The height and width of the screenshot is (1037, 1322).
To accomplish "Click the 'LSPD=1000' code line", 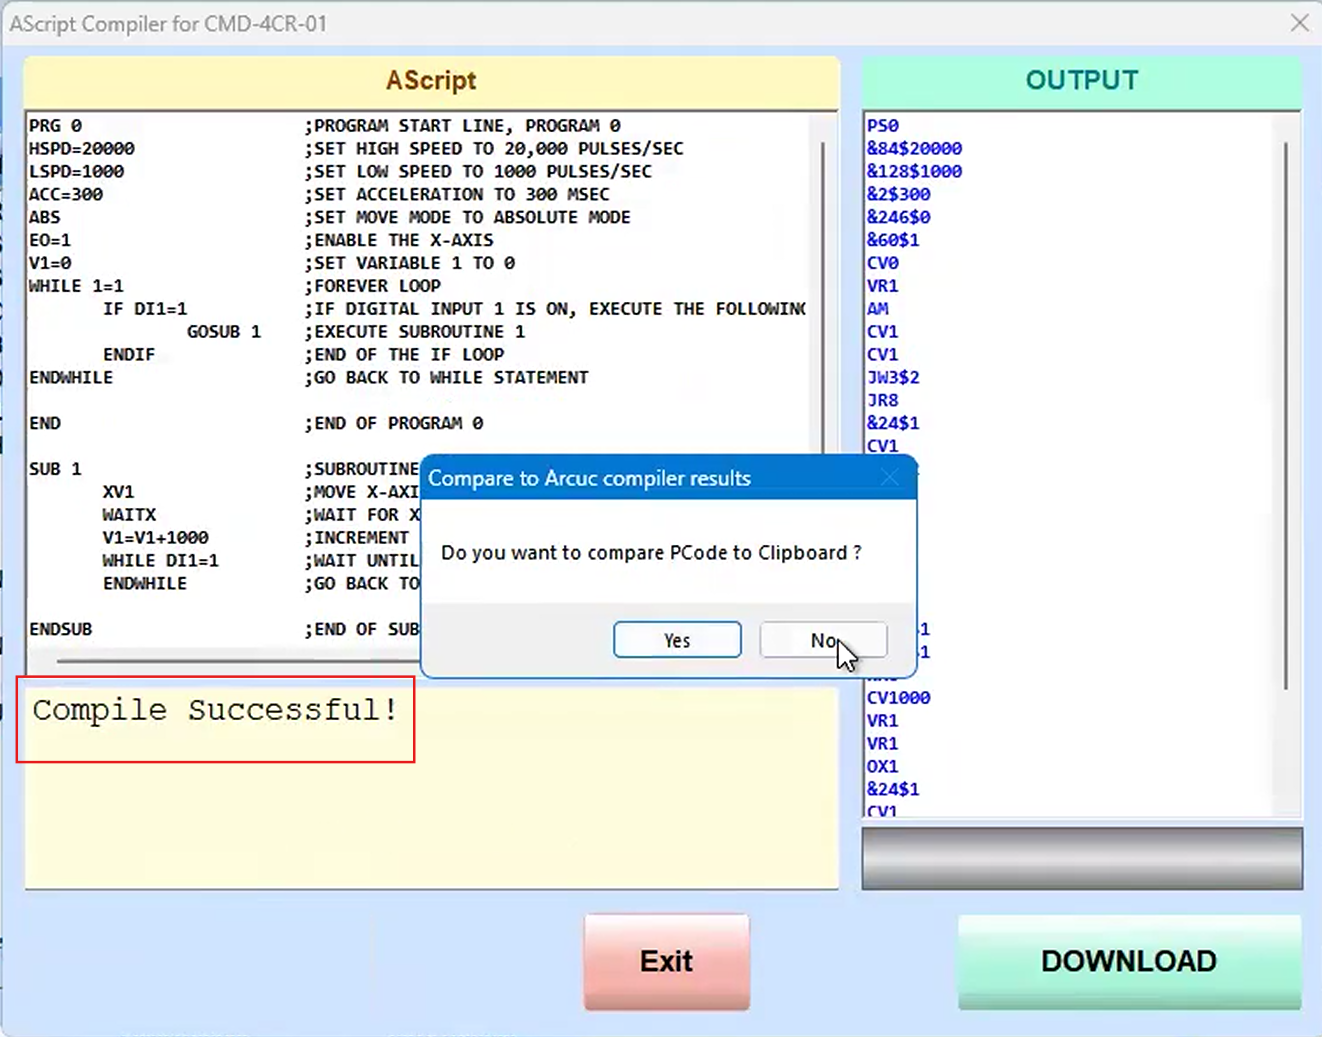I will (76, 172).
